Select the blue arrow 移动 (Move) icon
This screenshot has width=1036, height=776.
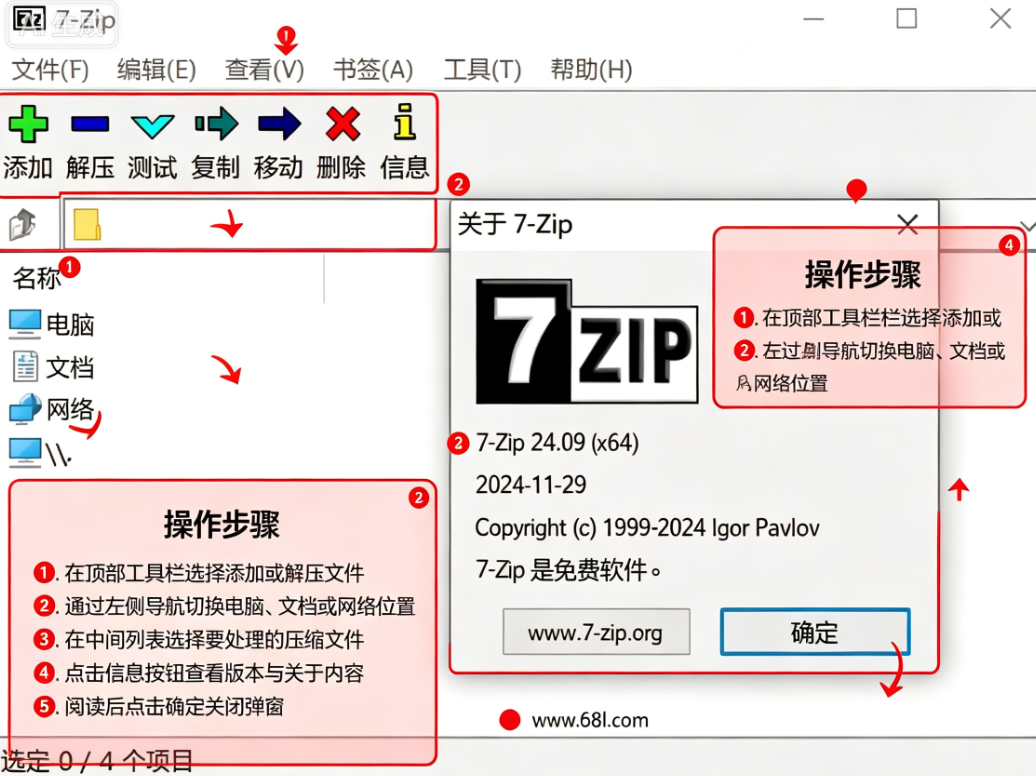click(279, 124)
